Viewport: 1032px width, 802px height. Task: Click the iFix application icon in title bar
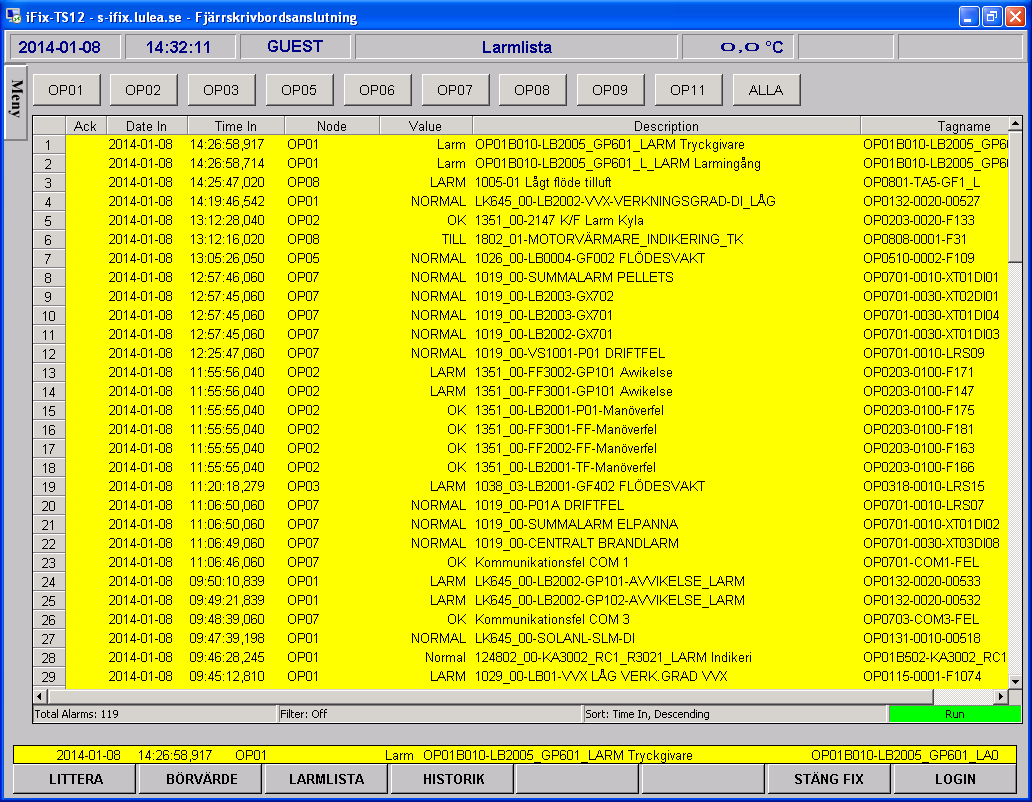point(13,16)
